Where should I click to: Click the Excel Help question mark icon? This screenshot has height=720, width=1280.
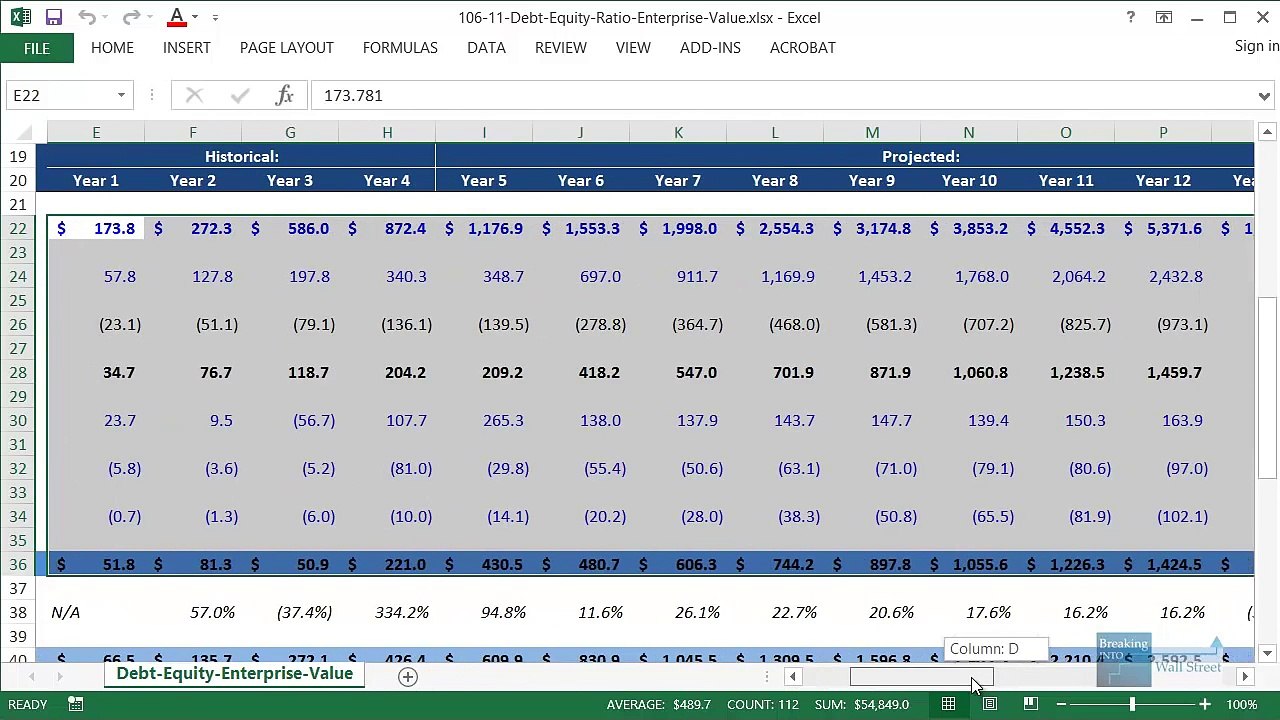pyautogui.click(x=1130, y=17)
